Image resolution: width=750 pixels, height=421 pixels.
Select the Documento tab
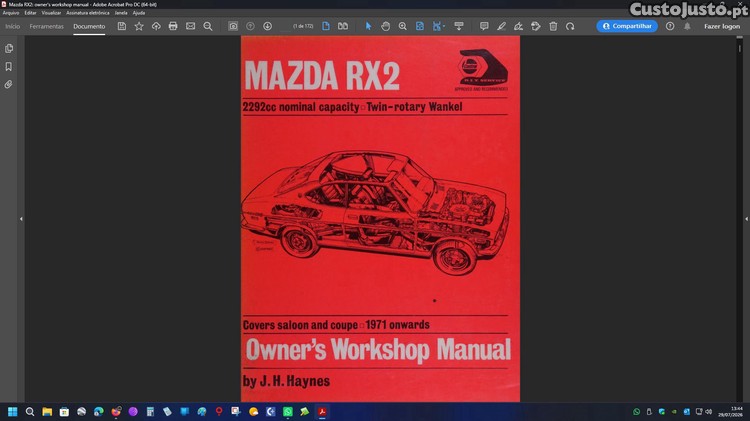coord(89,26)
